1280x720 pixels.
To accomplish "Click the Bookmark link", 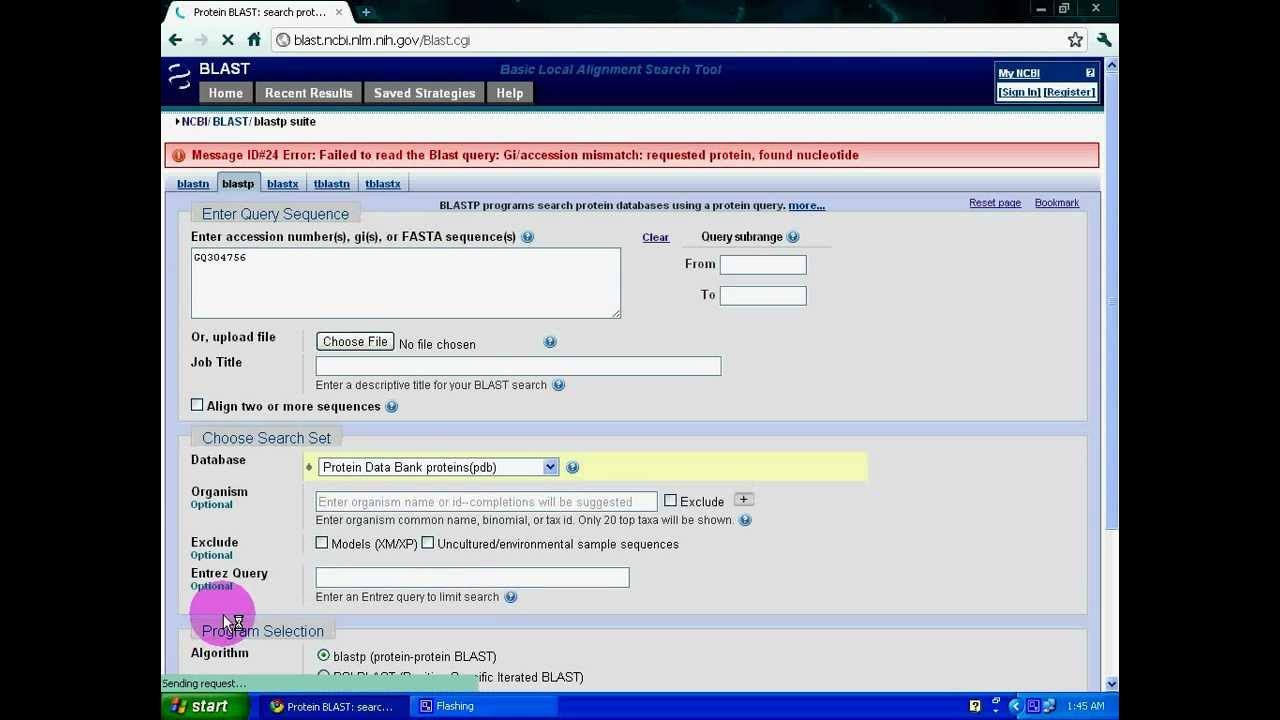I will 1057,203.
